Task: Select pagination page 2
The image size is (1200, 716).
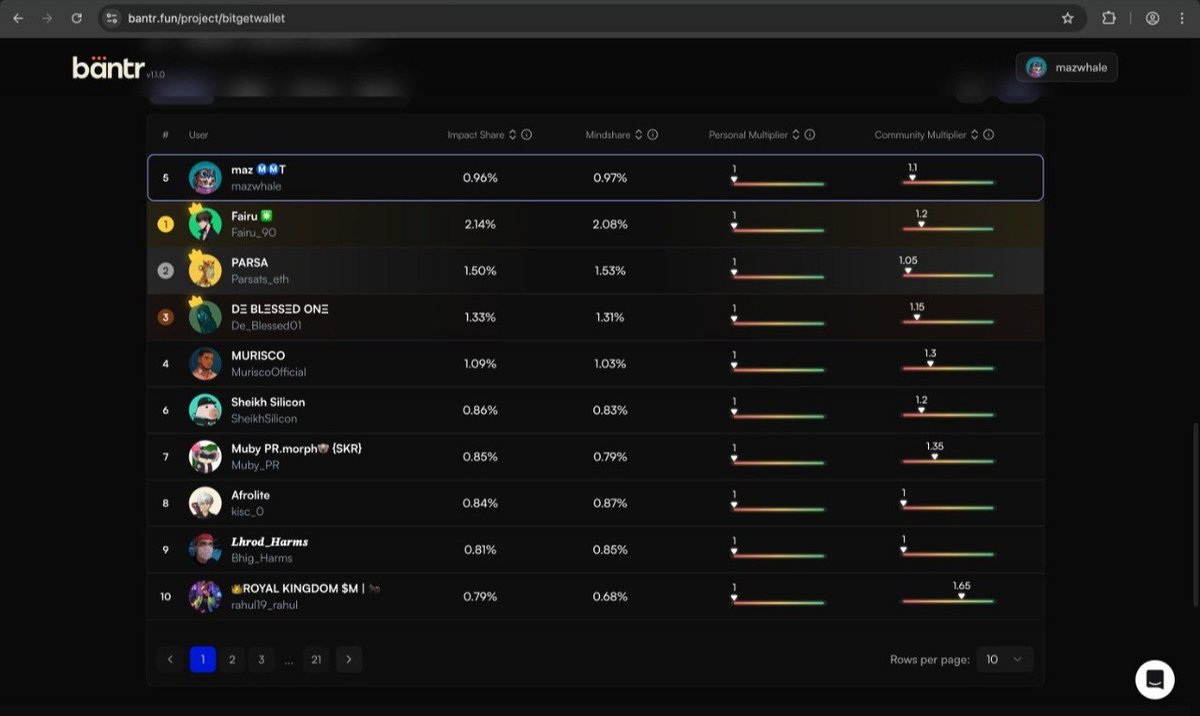Action: tap(232, 659)
